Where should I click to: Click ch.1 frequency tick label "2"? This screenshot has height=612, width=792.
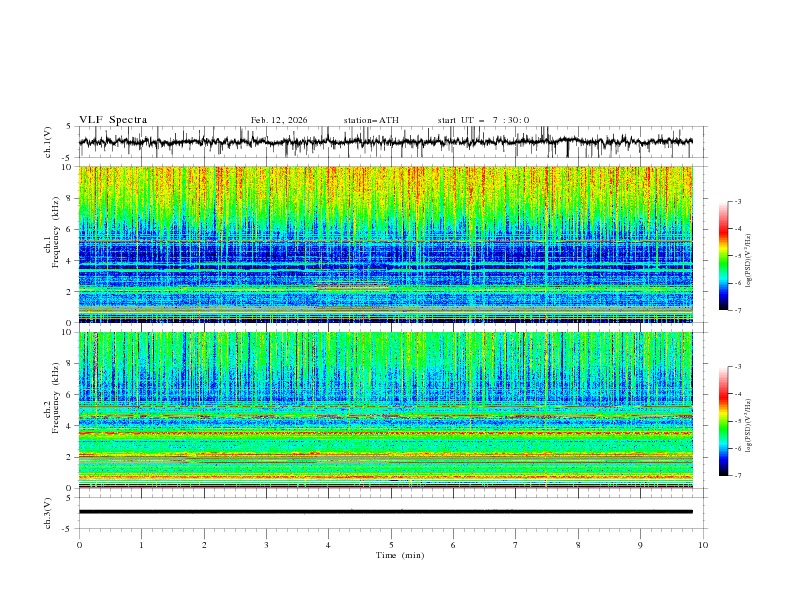[x=70, y=291]
